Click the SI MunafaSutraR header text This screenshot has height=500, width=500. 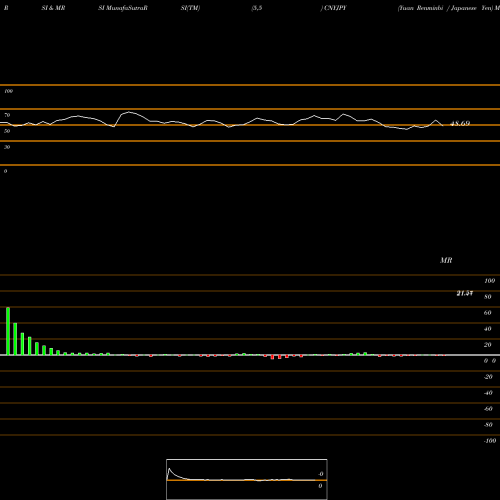pos(123,8)
